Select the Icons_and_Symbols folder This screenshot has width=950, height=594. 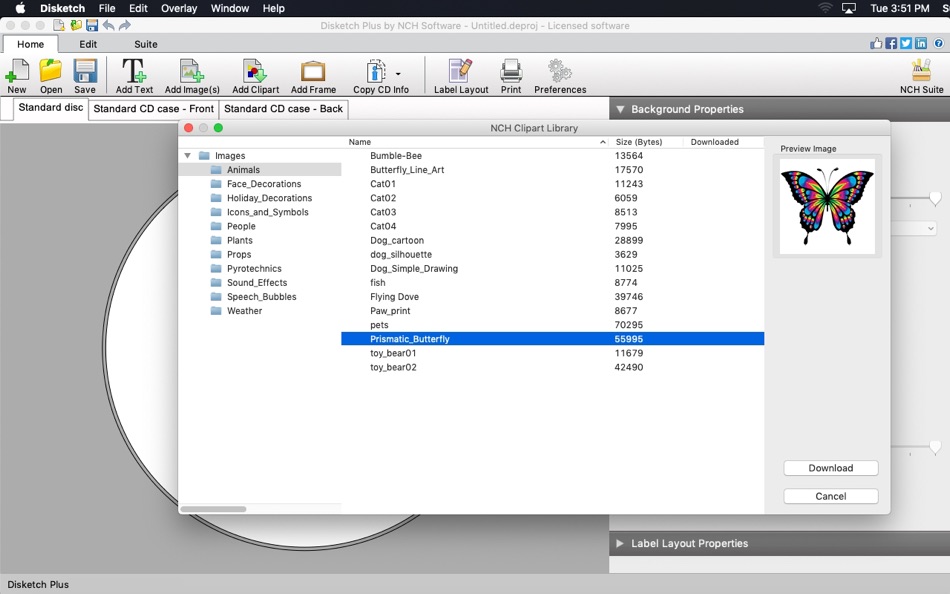coord(267,212)
